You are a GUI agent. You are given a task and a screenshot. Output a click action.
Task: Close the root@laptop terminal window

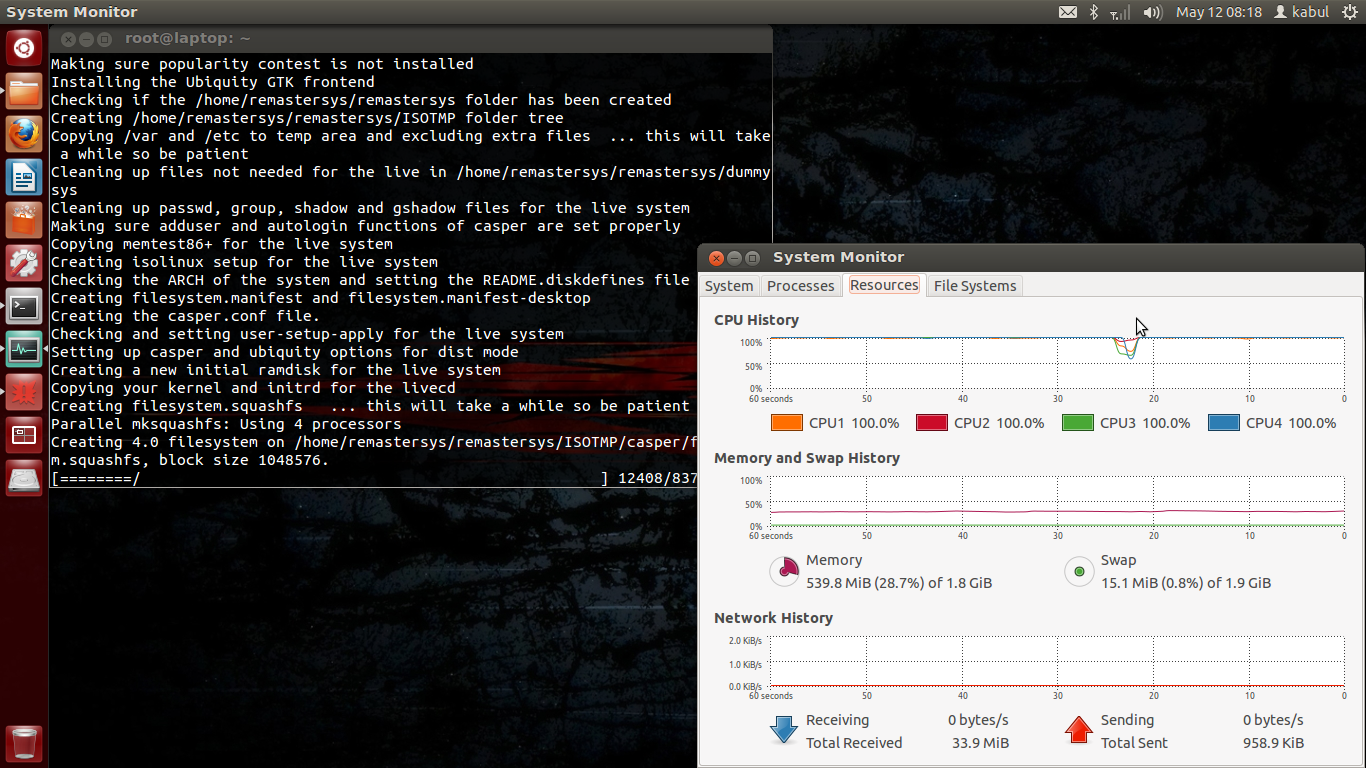(68, 39)
